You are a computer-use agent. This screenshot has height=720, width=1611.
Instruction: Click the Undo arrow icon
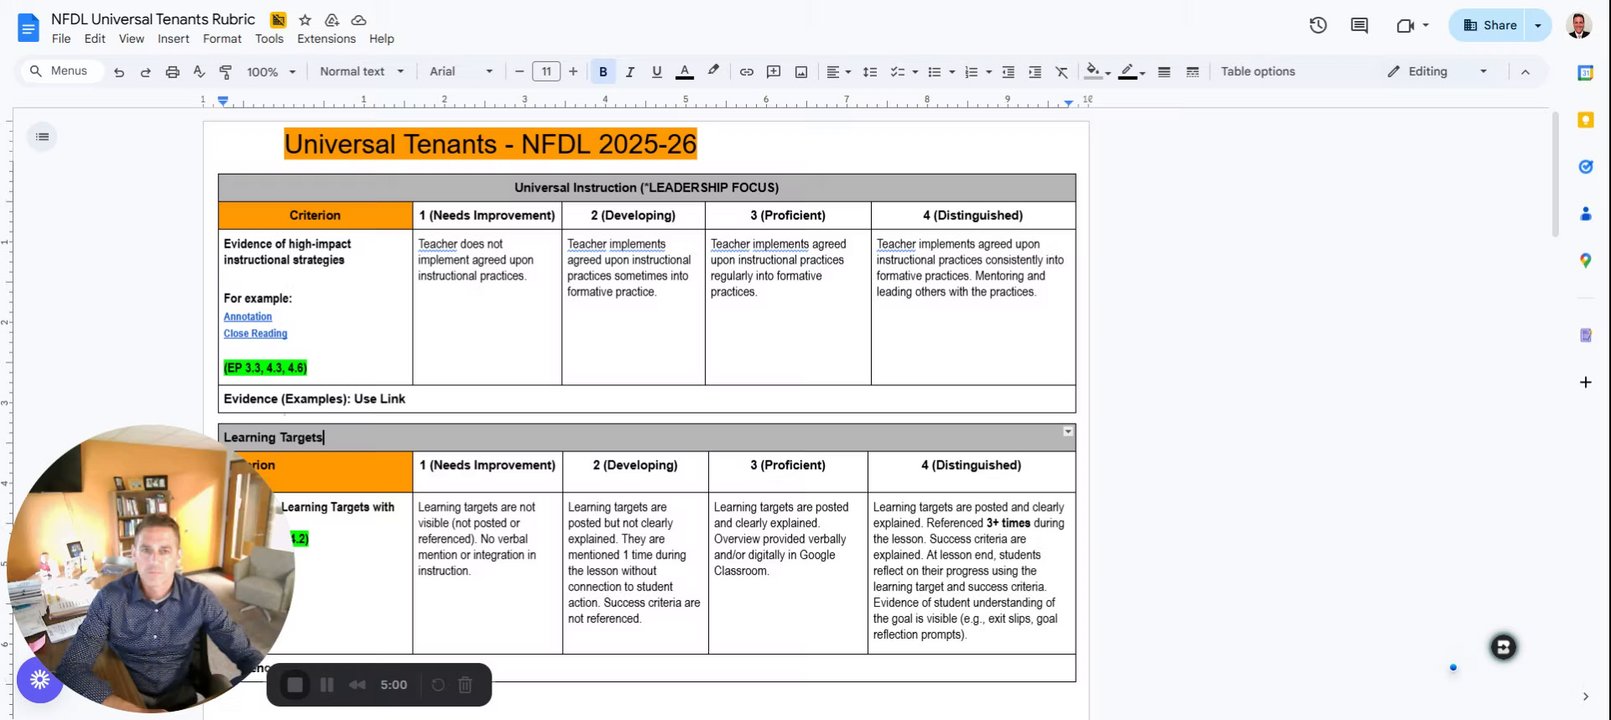coord(119,72)
